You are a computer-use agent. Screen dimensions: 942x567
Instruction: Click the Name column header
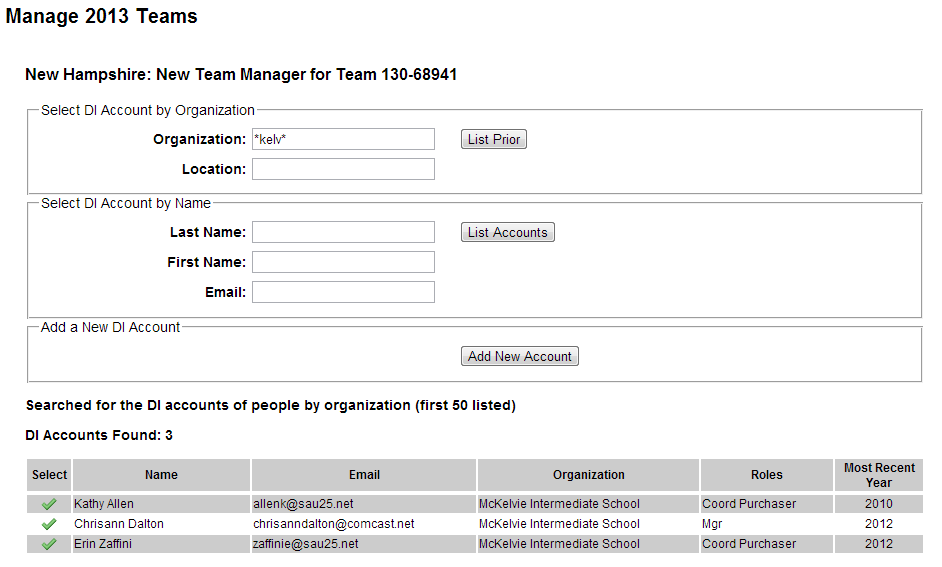coord(161,475)
